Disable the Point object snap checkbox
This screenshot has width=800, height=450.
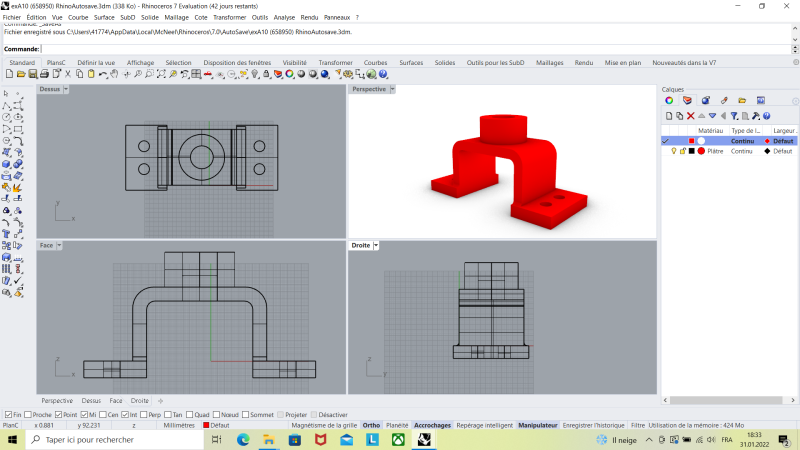point(58,414)
